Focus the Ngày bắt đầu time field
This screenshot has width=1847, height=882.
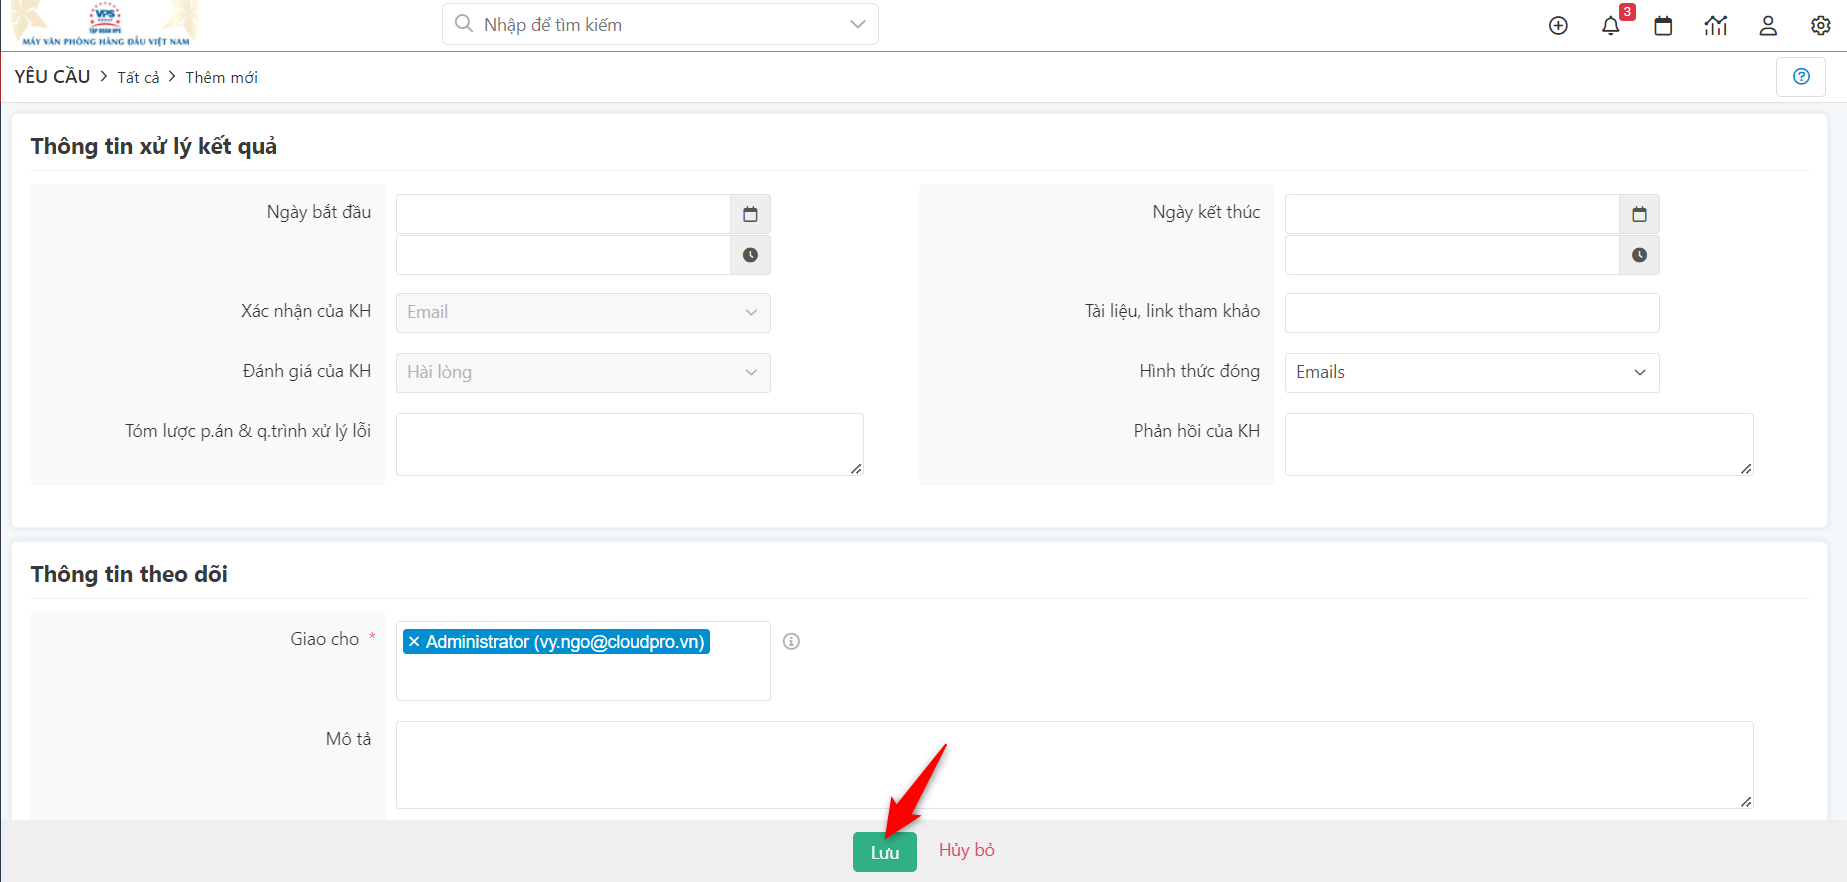coord(563,255)
